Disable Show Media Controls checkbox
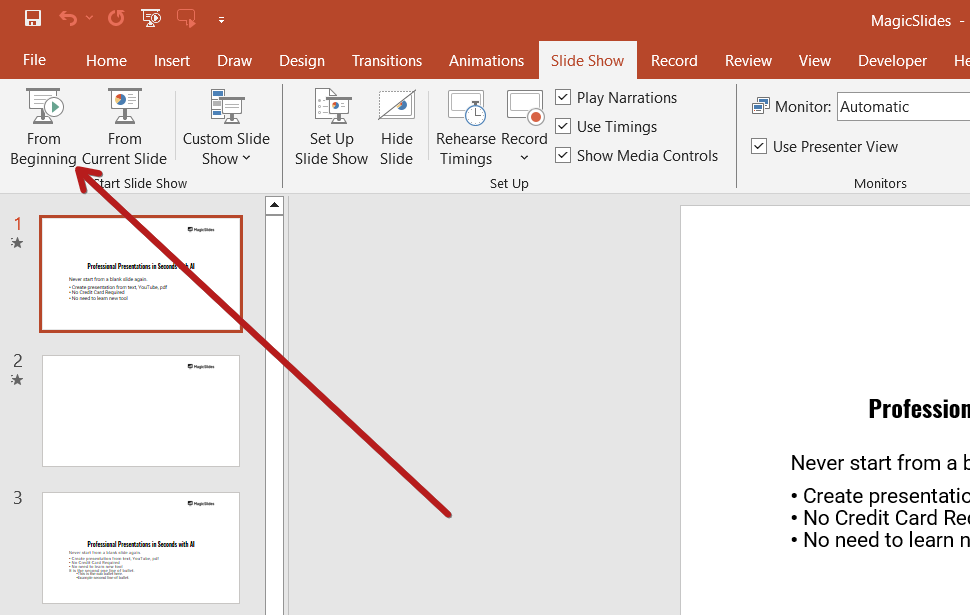Screen dimensions: 970x615 (x=563, y=155)
